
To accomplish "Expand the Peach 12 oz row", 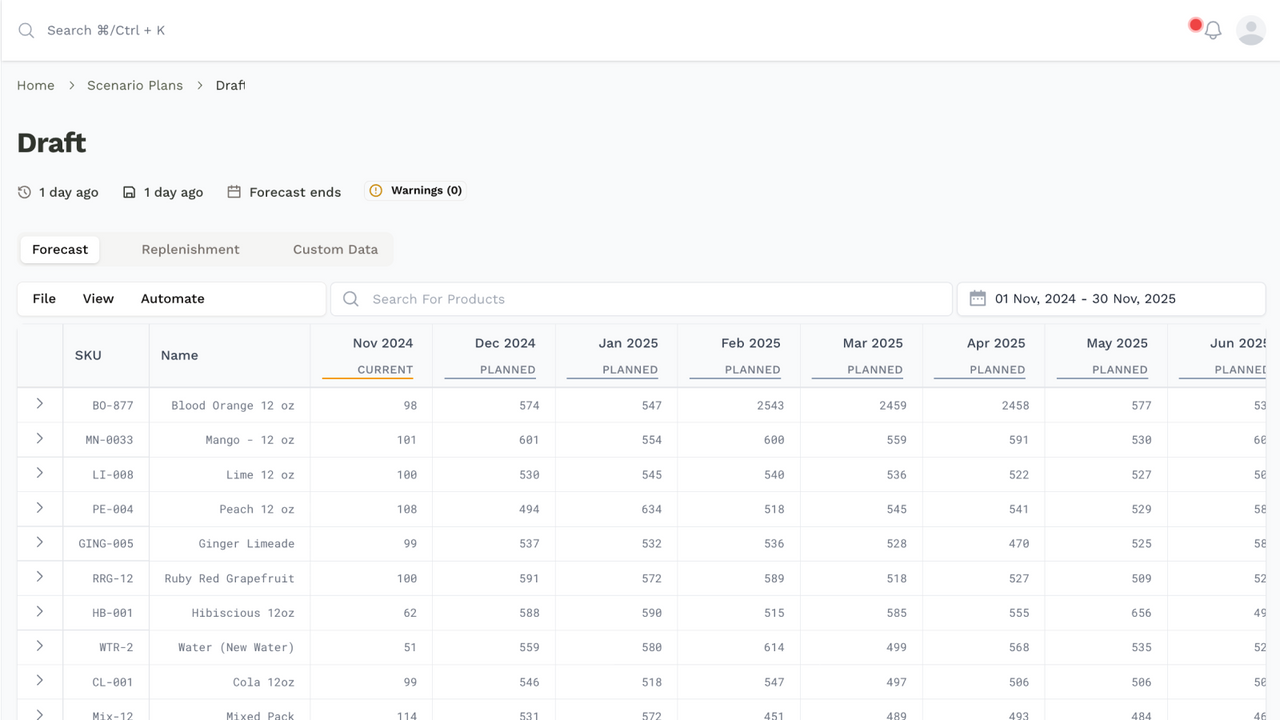I will click(40, 508).
